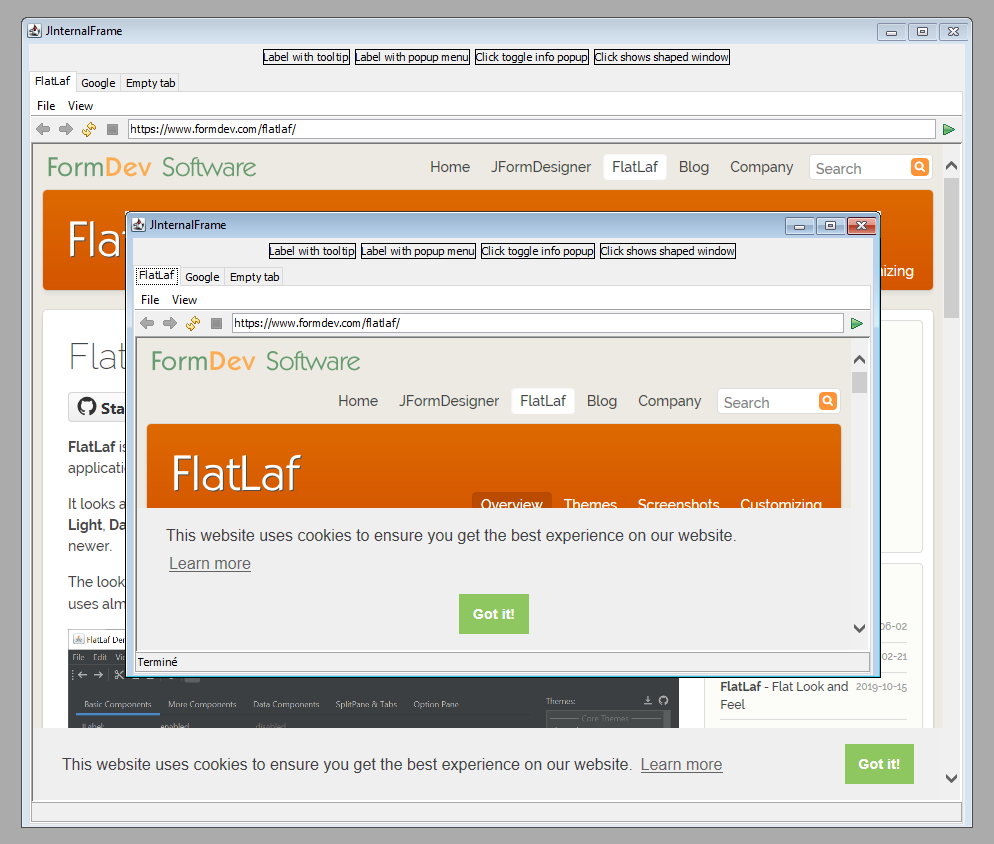Open Home nav link in outer webpage
Image resolution: width=994 pixels, height=844 pixels.
point(450,167)
